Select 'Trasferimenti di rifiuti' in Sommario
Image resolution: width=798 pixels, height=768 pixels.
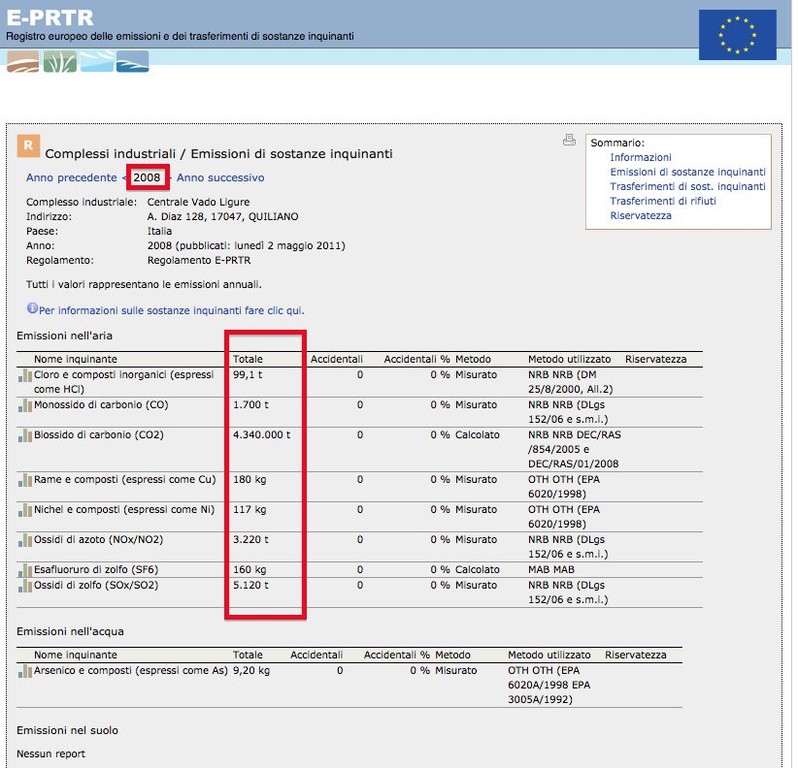[x=663, y=201]
